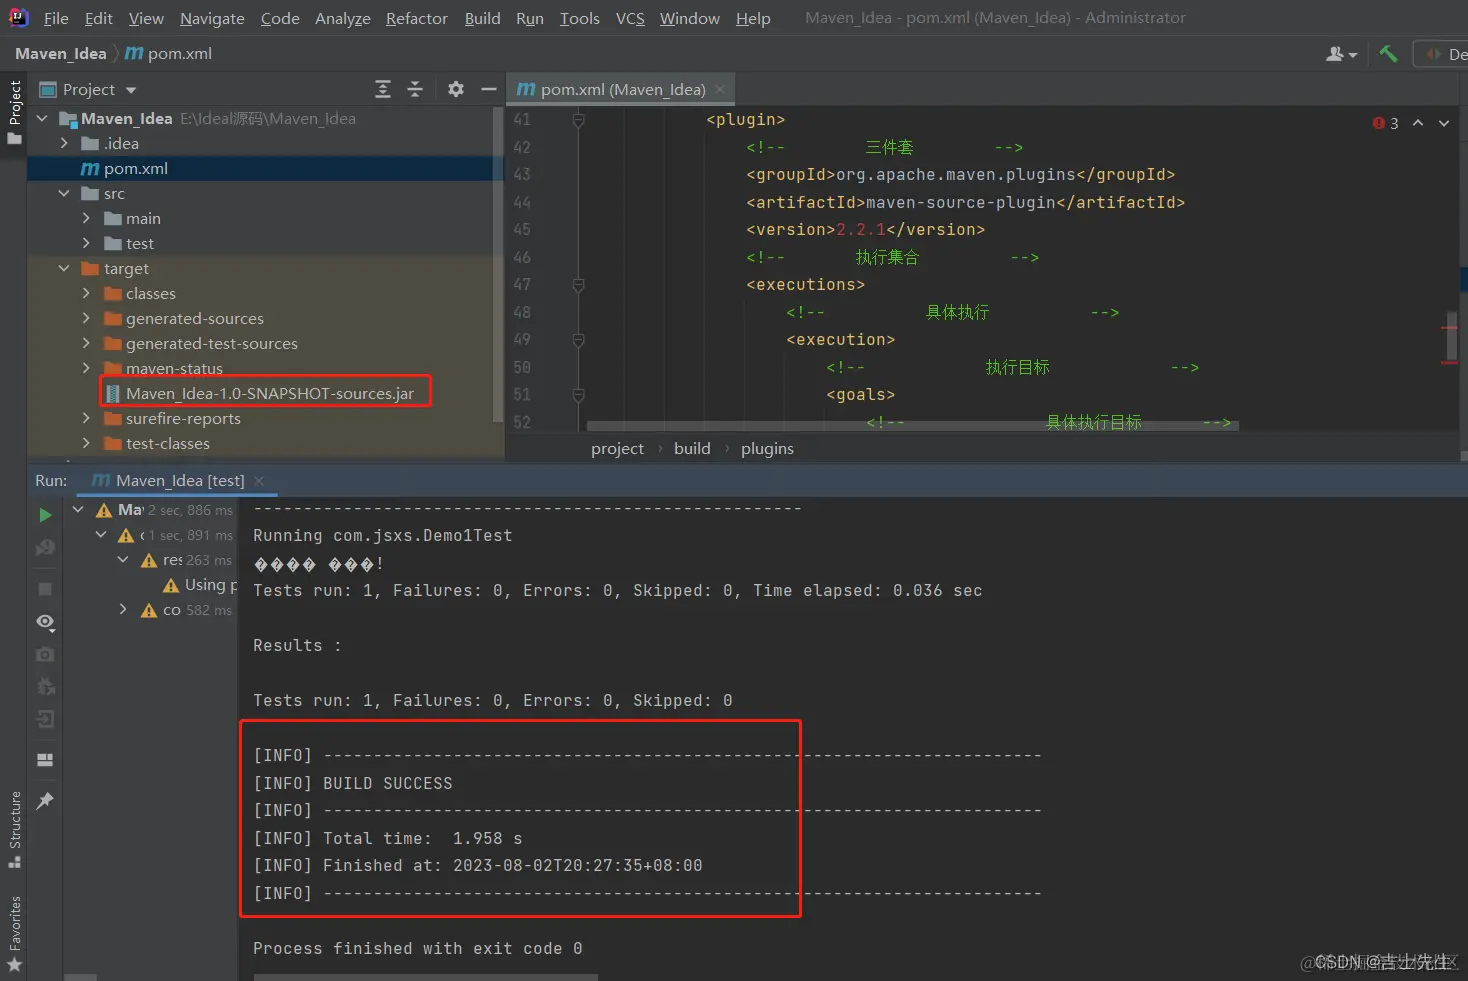Click the camera dump threads icon
Screen dimensions: 1468x981
point(45,654)
